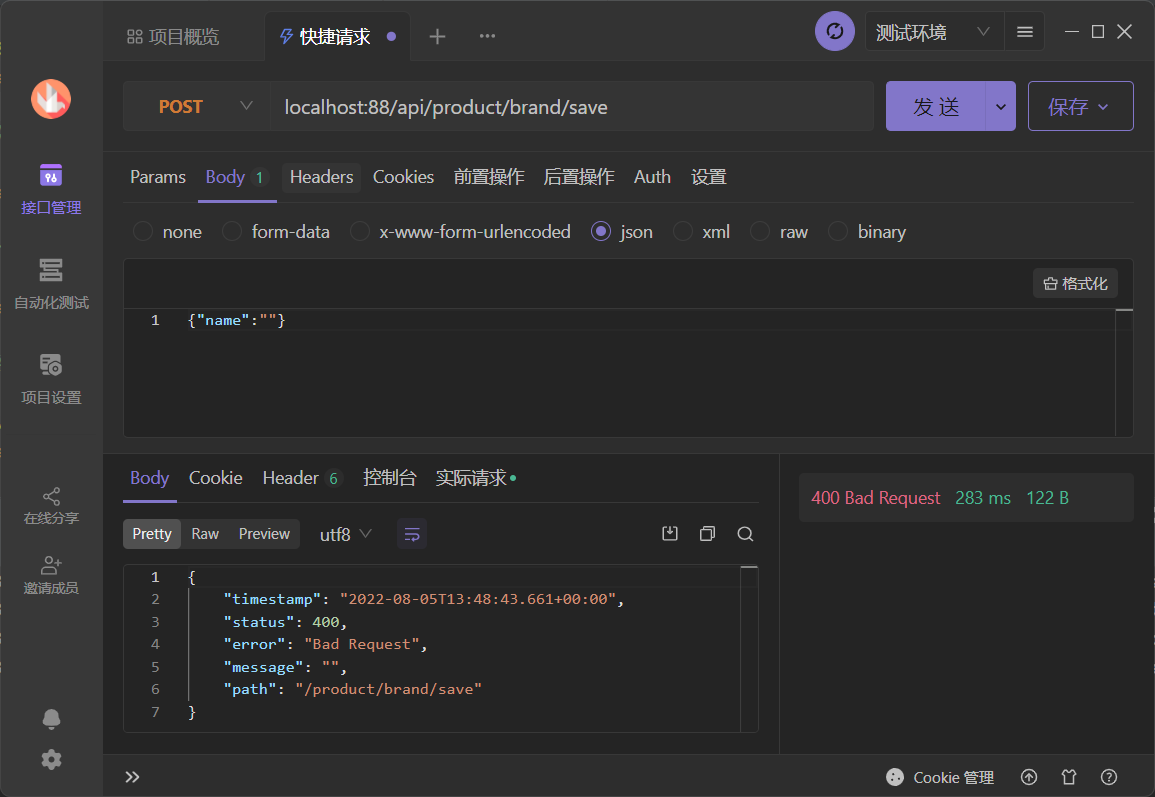
Task: Open 邀请成员 invite members
Action: coord(51,576)
